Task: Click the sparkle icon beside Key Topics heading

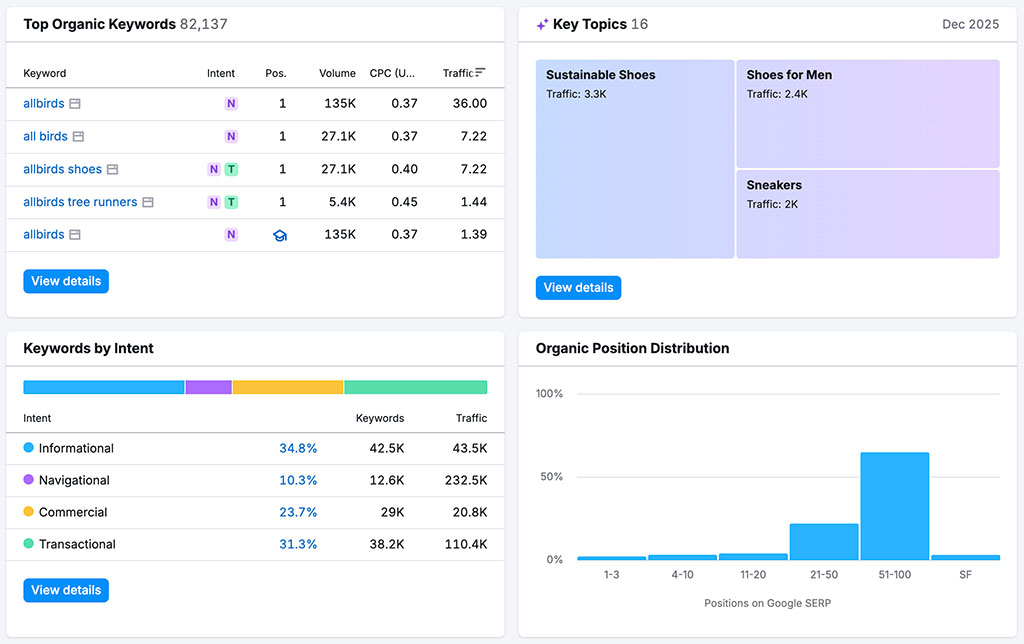Action: point(541,23)
